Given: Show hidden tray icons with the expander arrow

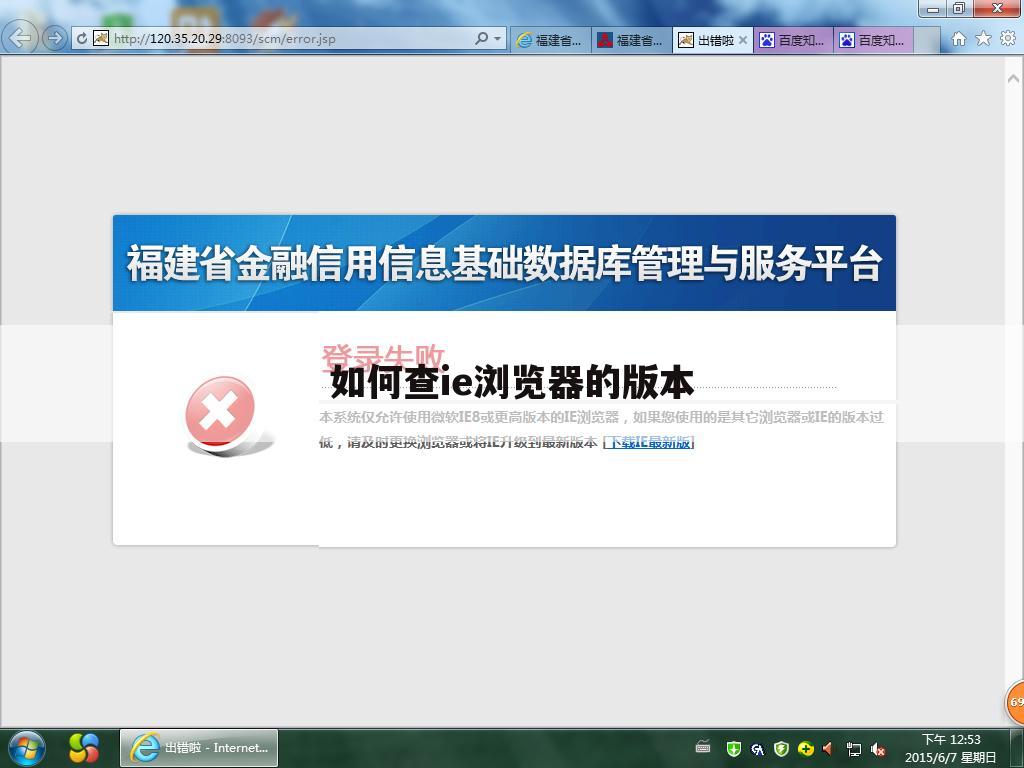Looking at the screenshot, I should [692, 748].
